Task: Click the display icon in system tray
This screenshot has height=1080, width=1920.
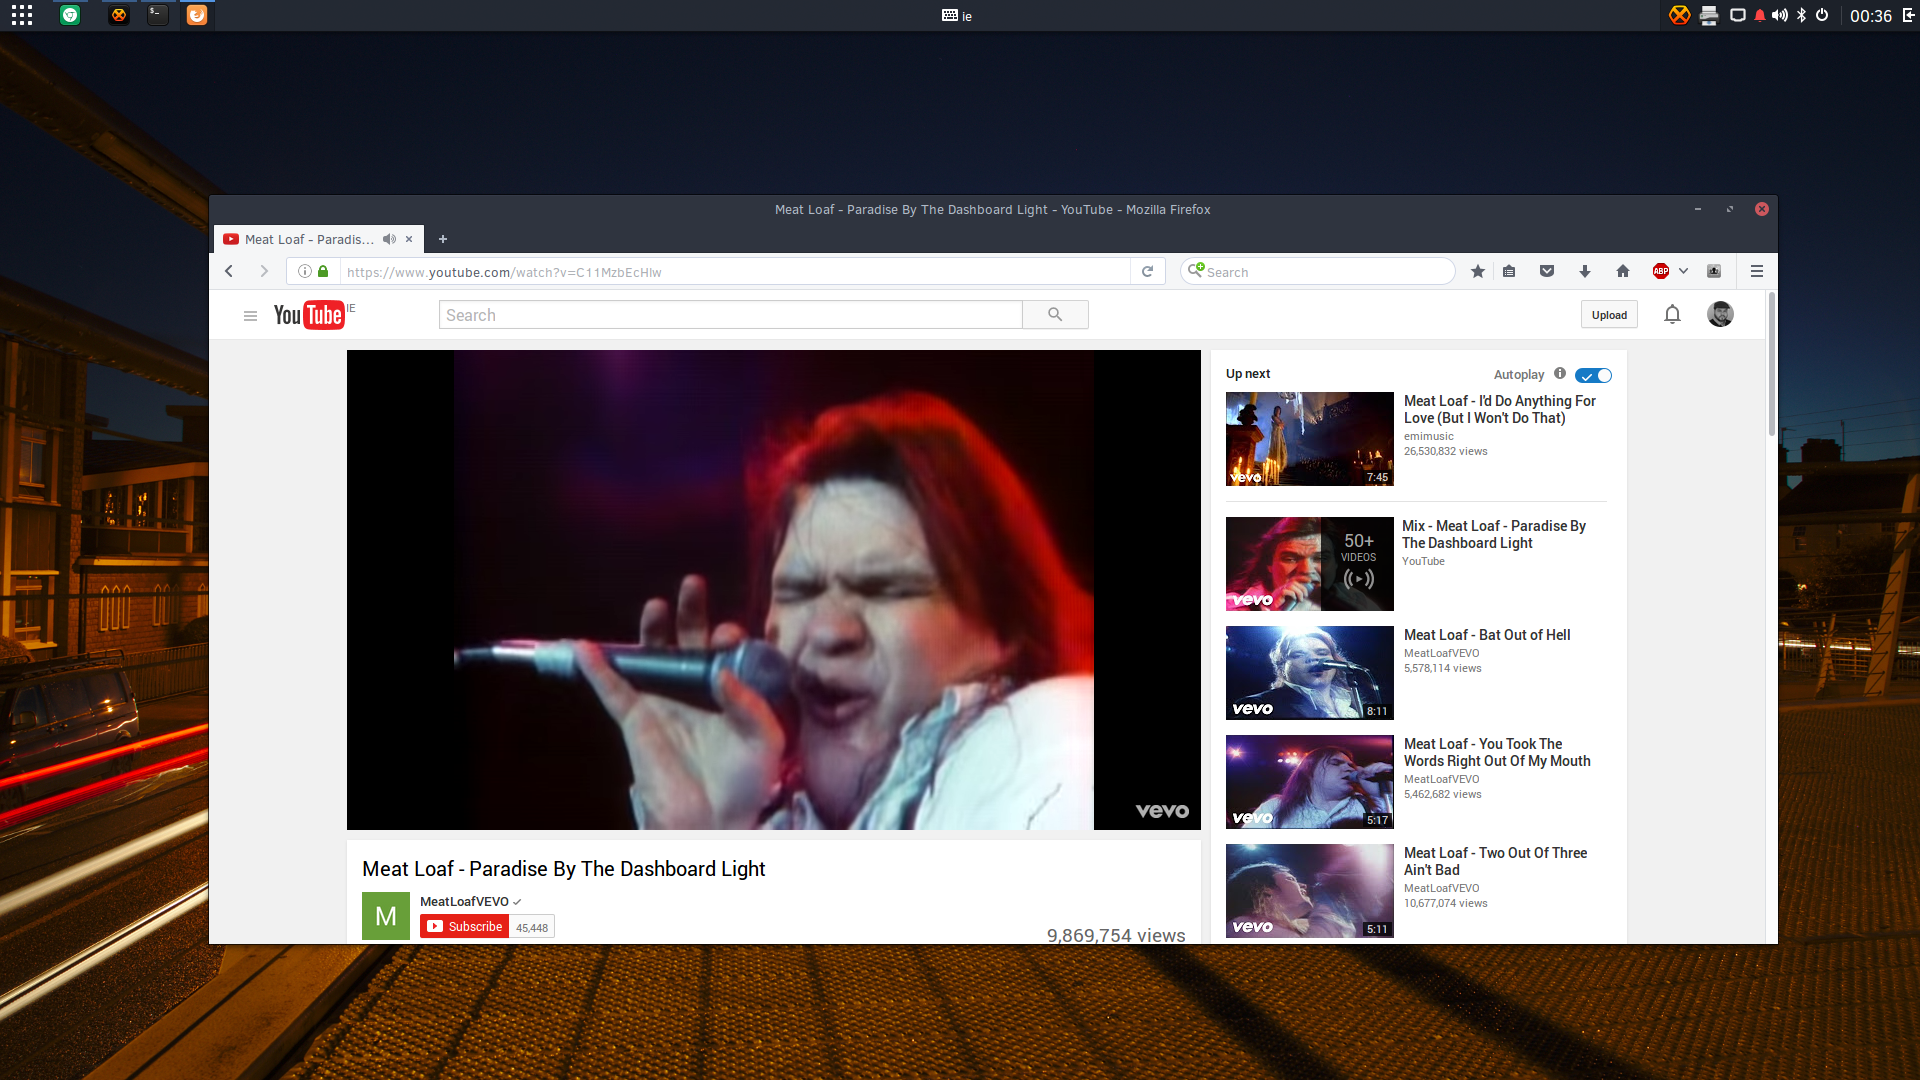Action: click(1738, 15)
